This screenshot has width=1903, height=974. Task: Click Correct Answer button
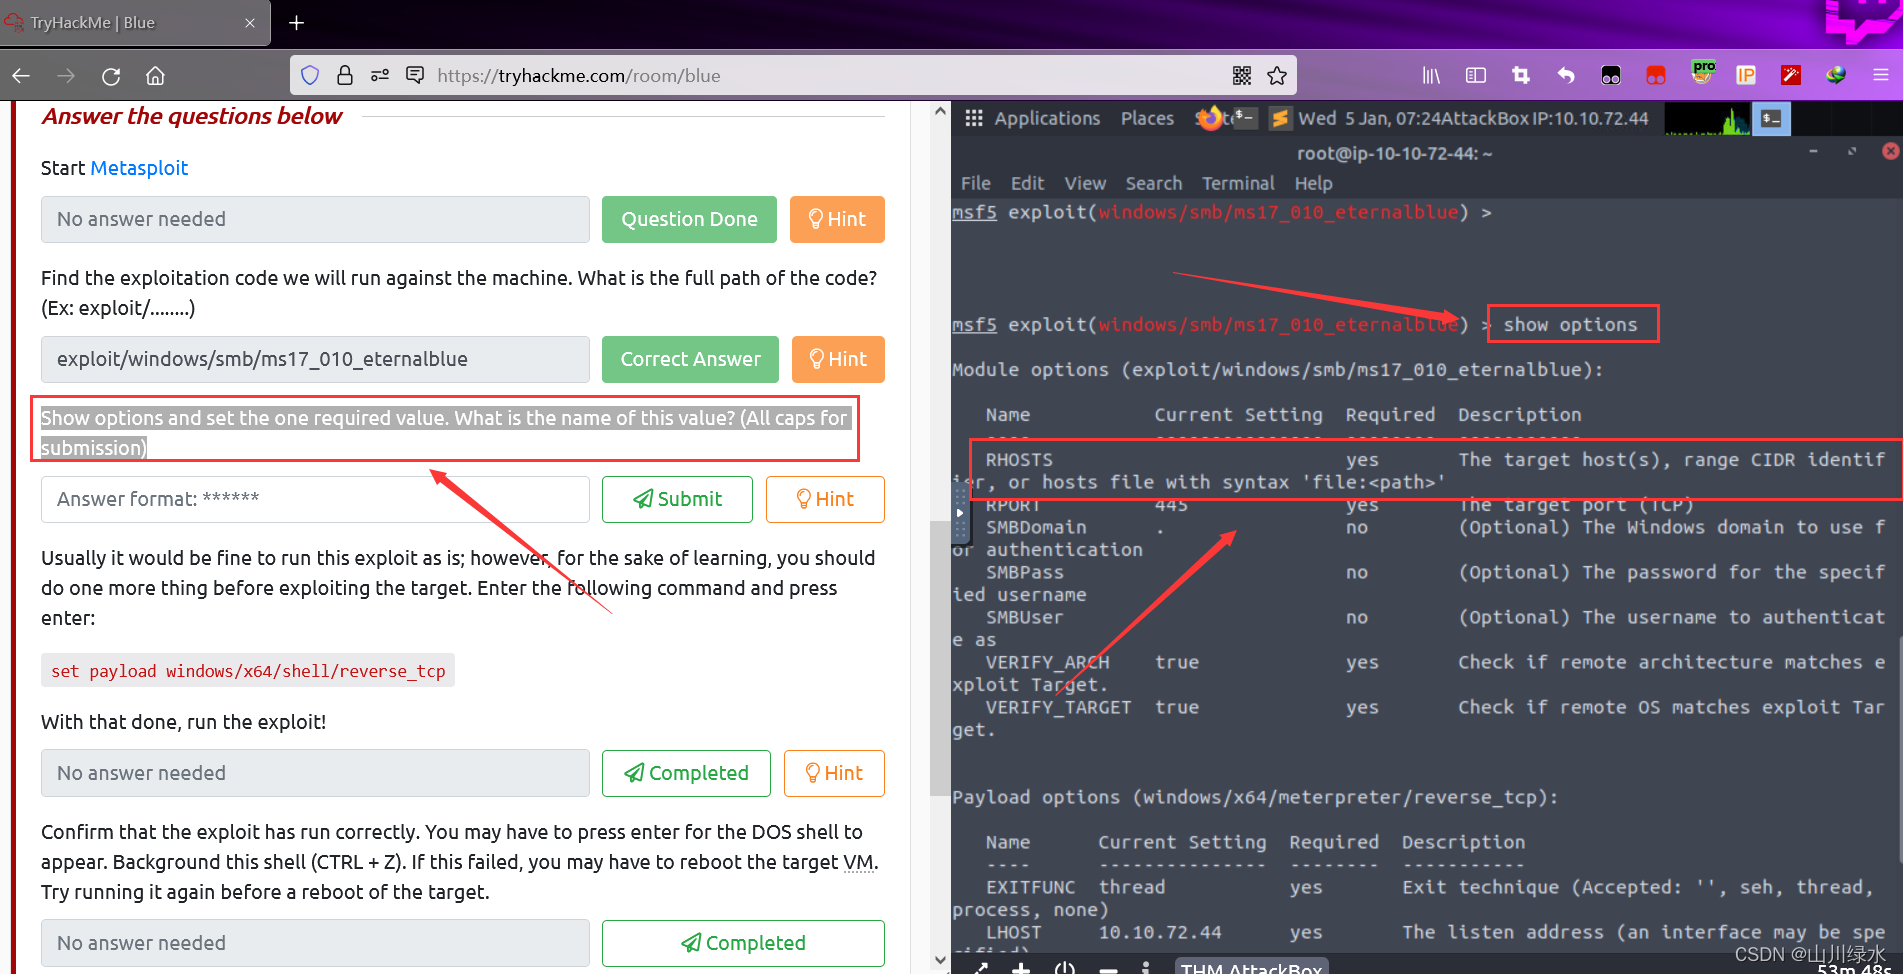click(690, 359)
